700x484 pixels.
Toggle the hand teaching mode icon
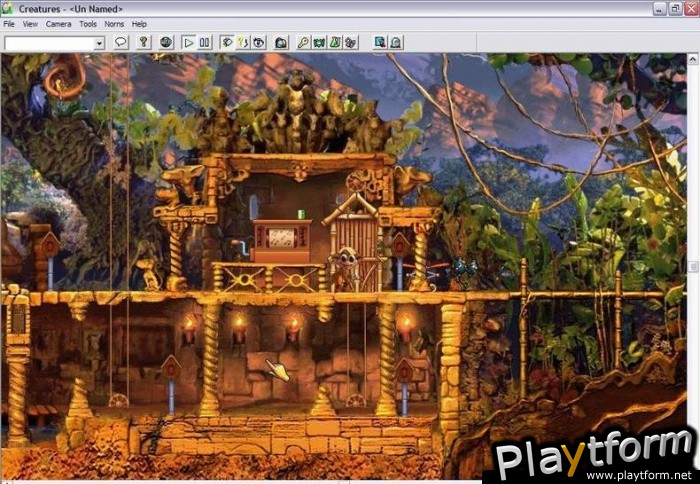coord(227,42)
